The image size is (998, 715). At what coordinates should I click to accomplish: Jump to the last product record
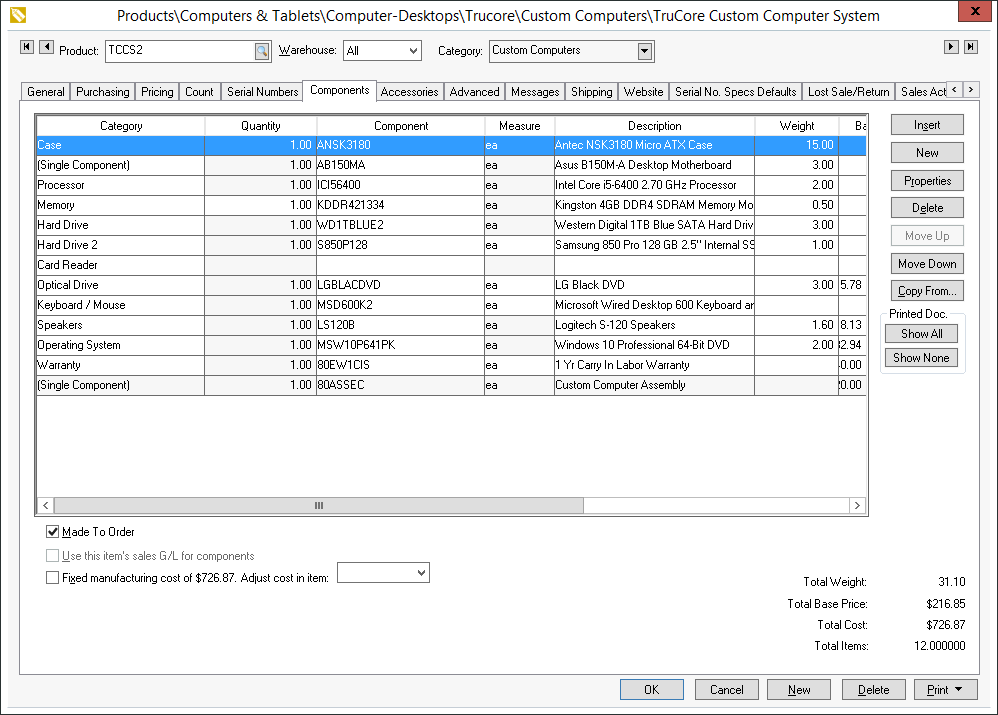[x=970, y=47]
